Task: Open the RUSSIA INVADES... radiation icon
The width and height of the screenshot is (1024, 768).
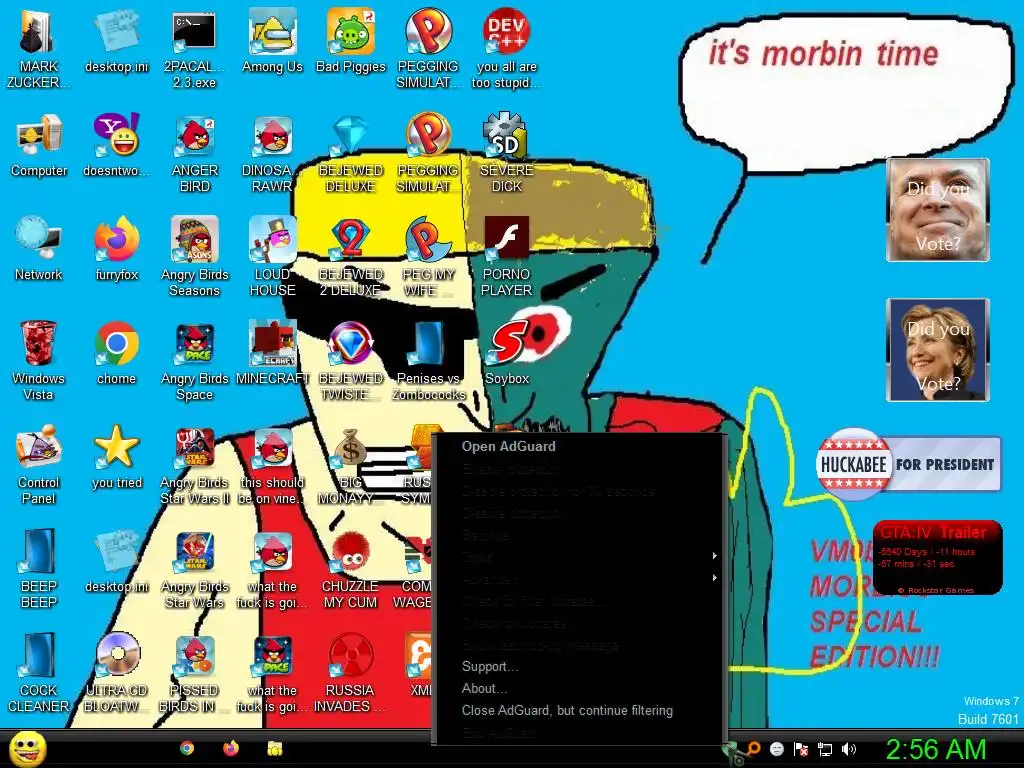Action: click(351, 672)
